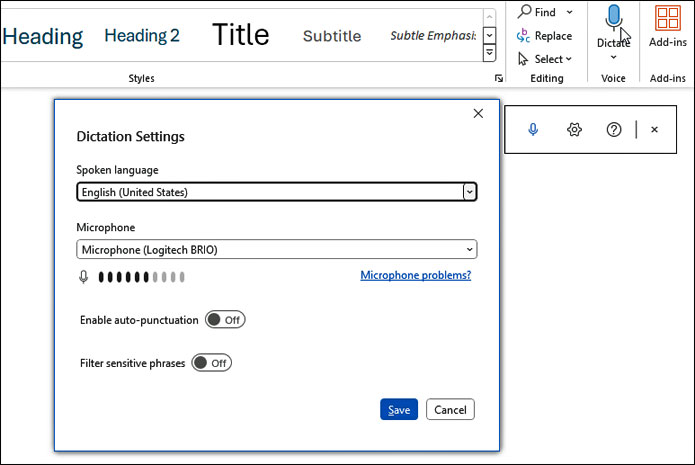Open the Microphone problems? link
Viewport: 695px width, 465px height.
click(415, 275)
